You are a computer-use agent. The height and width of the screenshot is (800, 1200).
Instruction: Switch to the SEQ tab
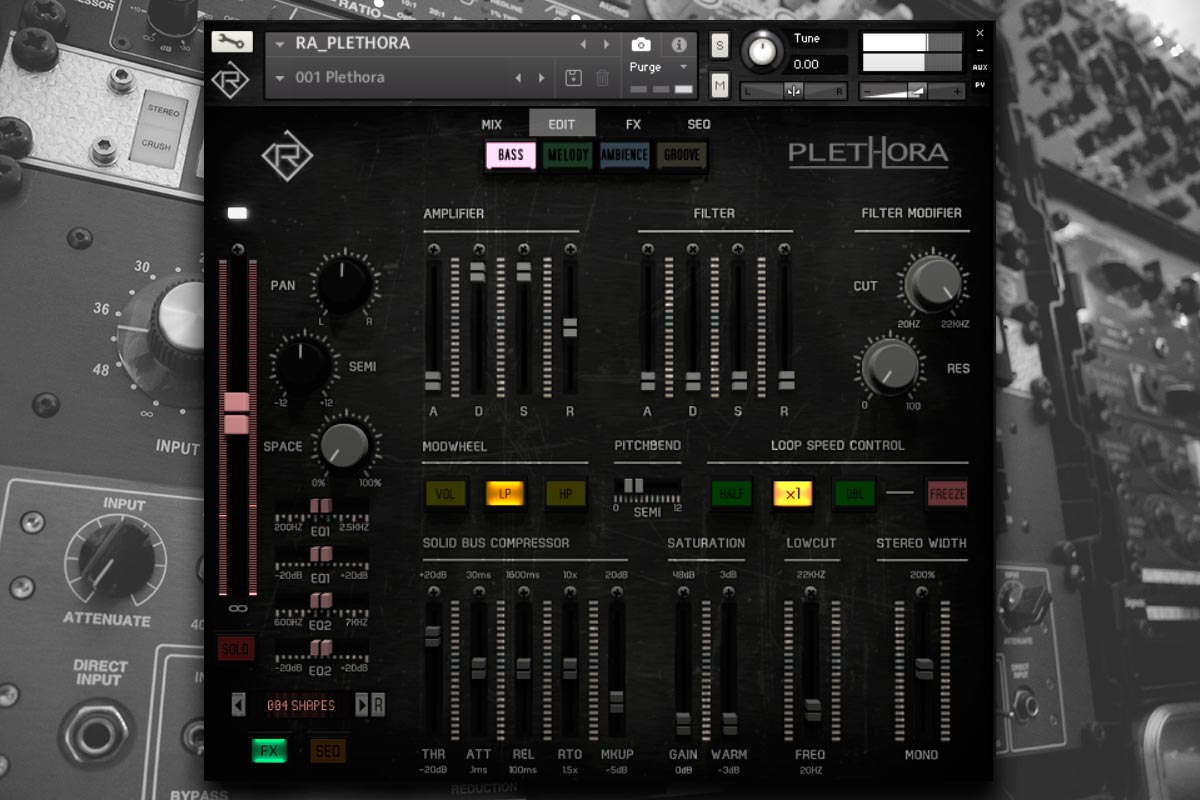699,124
